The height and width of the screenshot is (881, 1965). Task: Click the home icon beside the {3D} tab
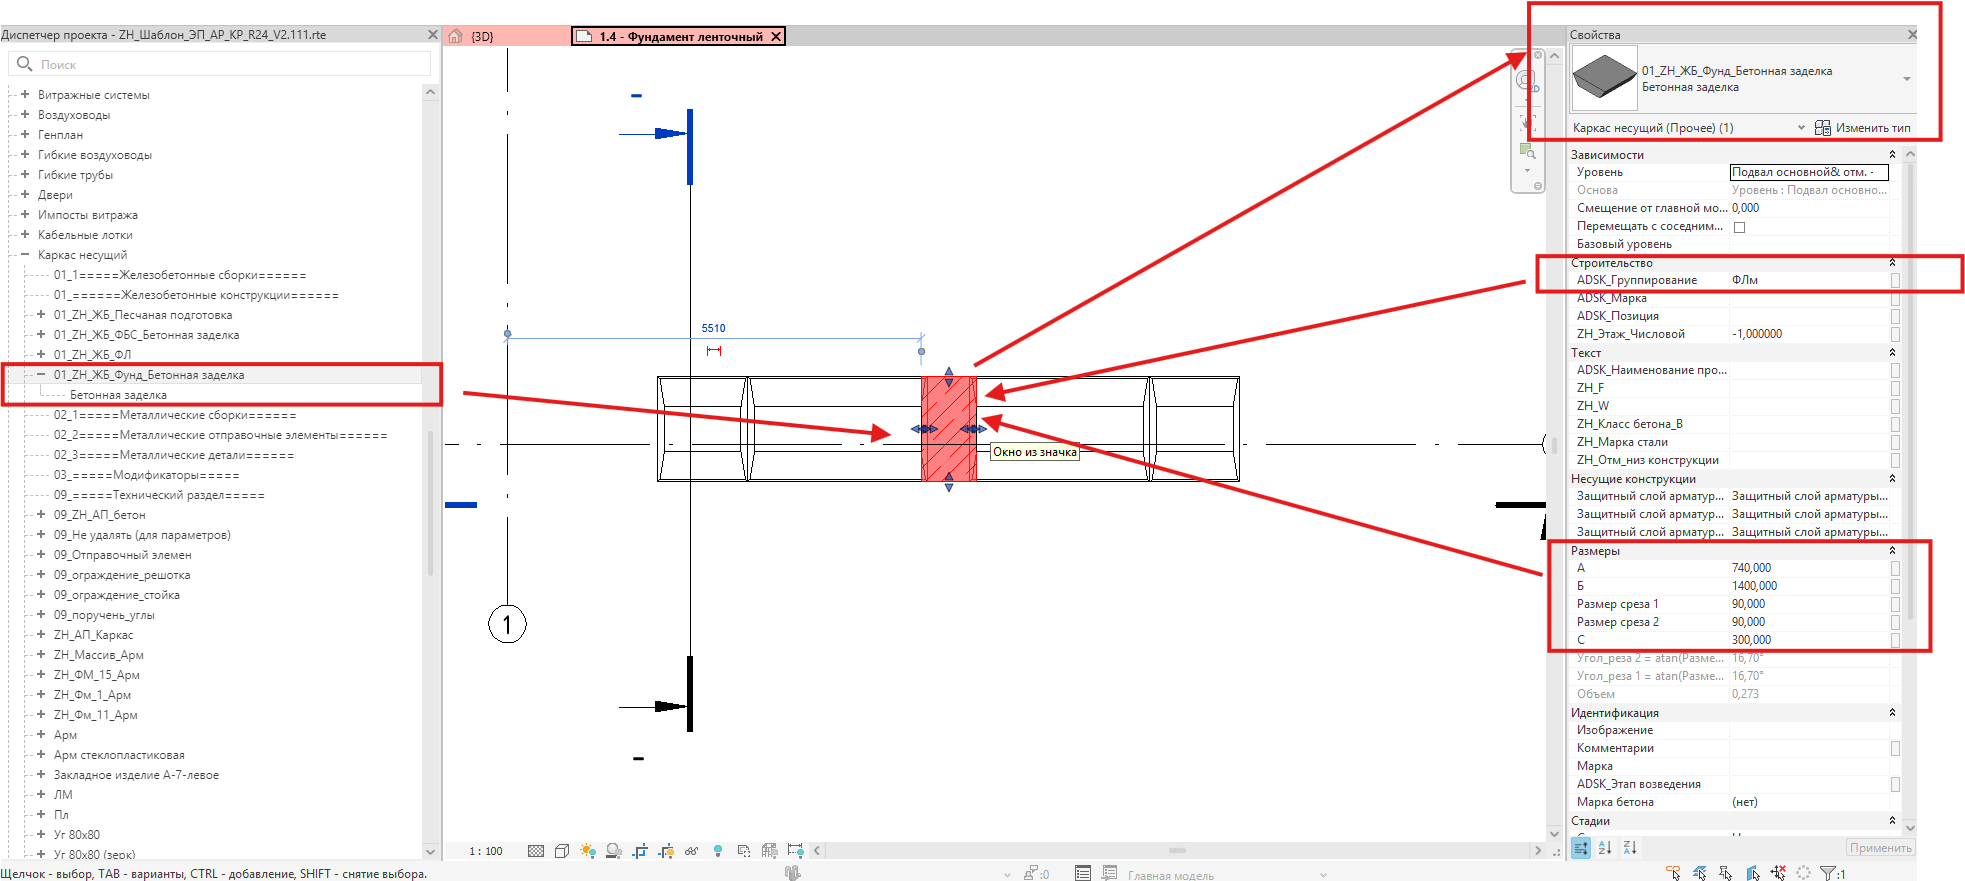456,36
